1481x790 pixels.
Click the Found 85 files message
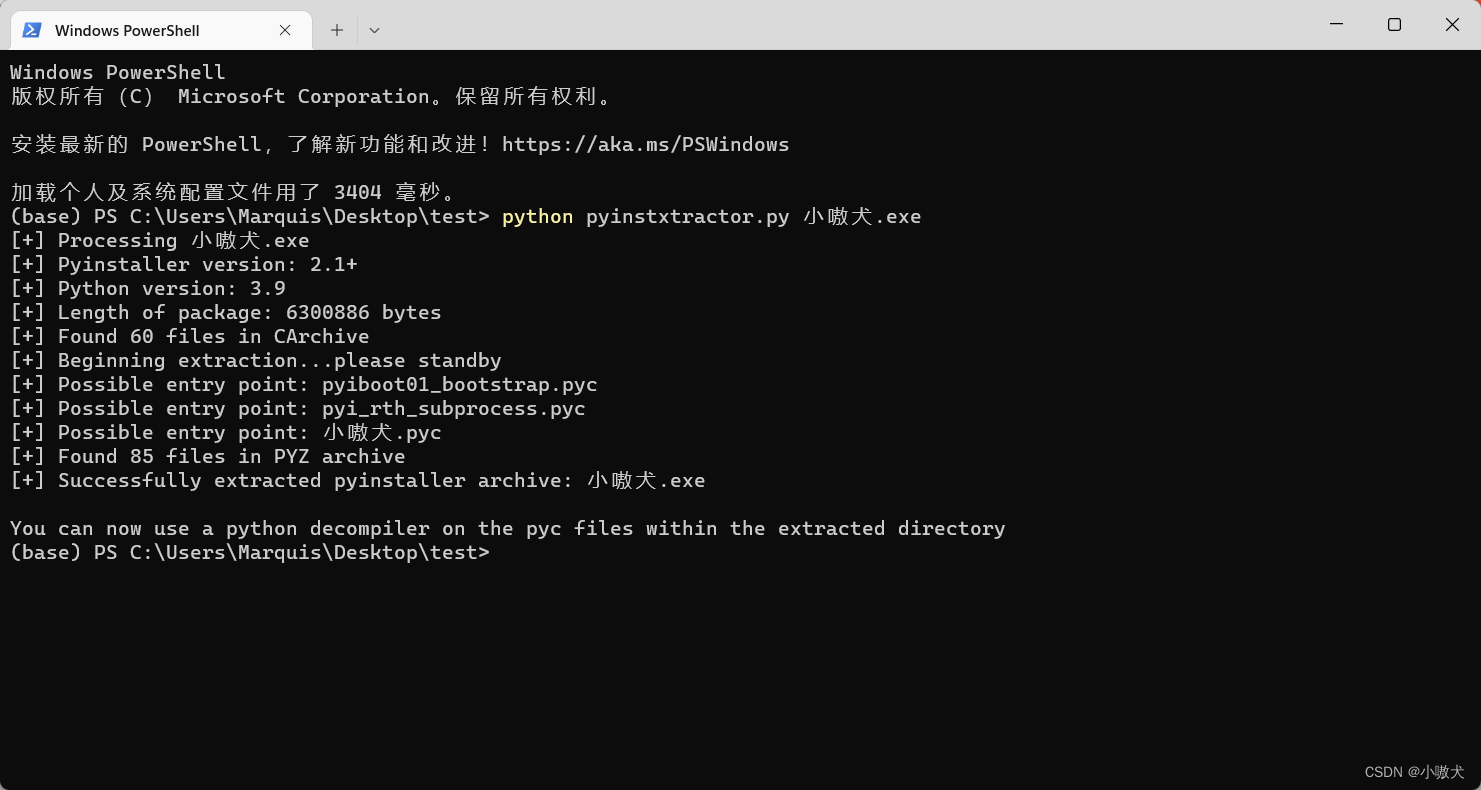(207, 456)
